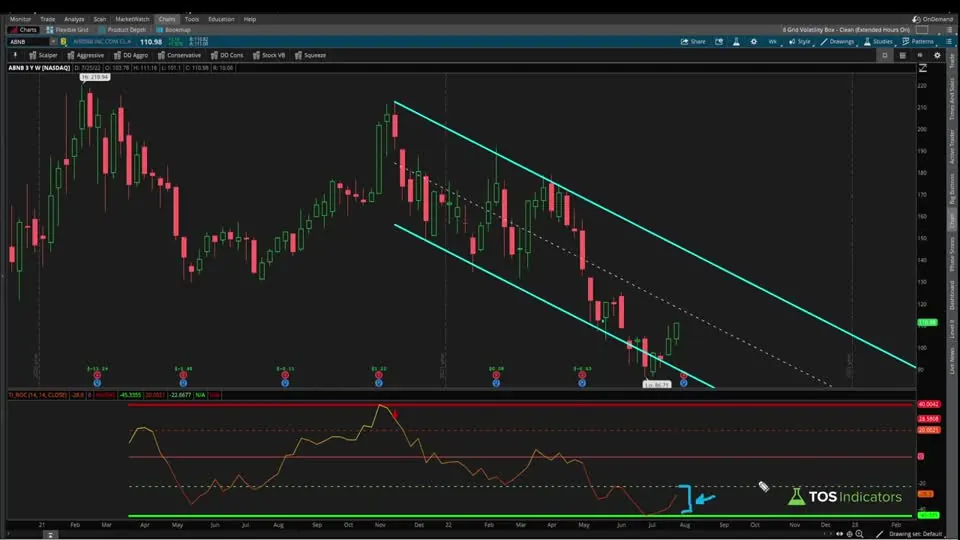Open the Education tab
Screen dimensions: 960x540
pyautogui.click(x=221, y=19)
